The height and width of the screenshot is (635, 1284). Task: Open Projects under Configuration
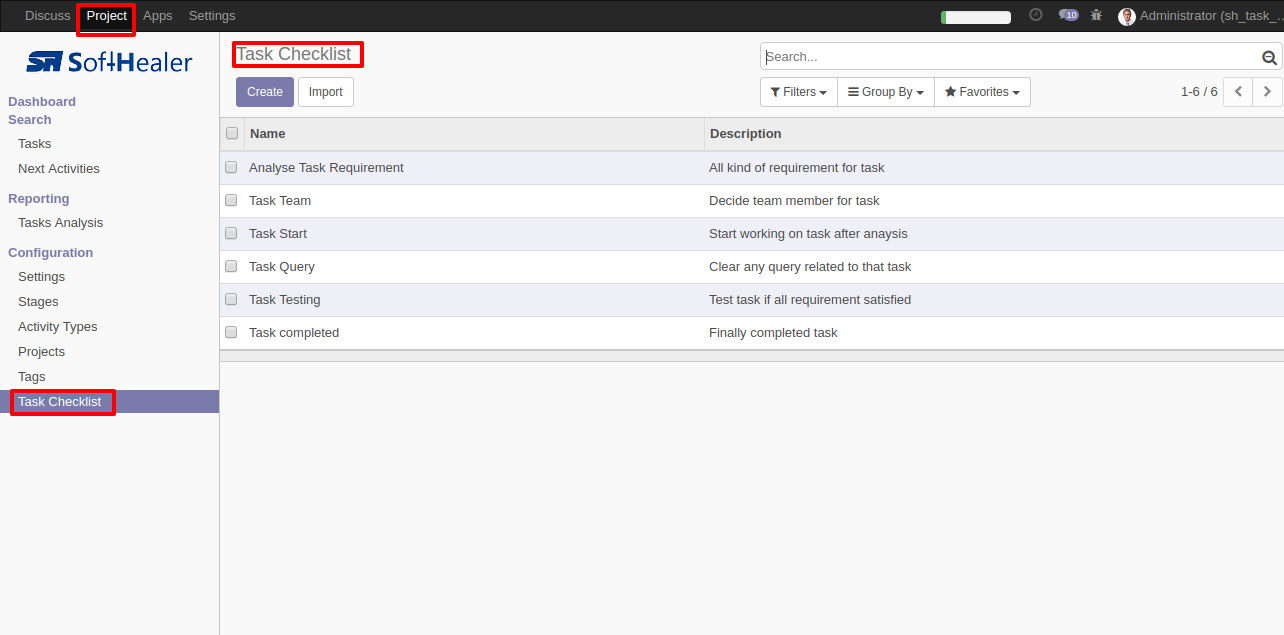pyautogui.click(x=41, y=352)
